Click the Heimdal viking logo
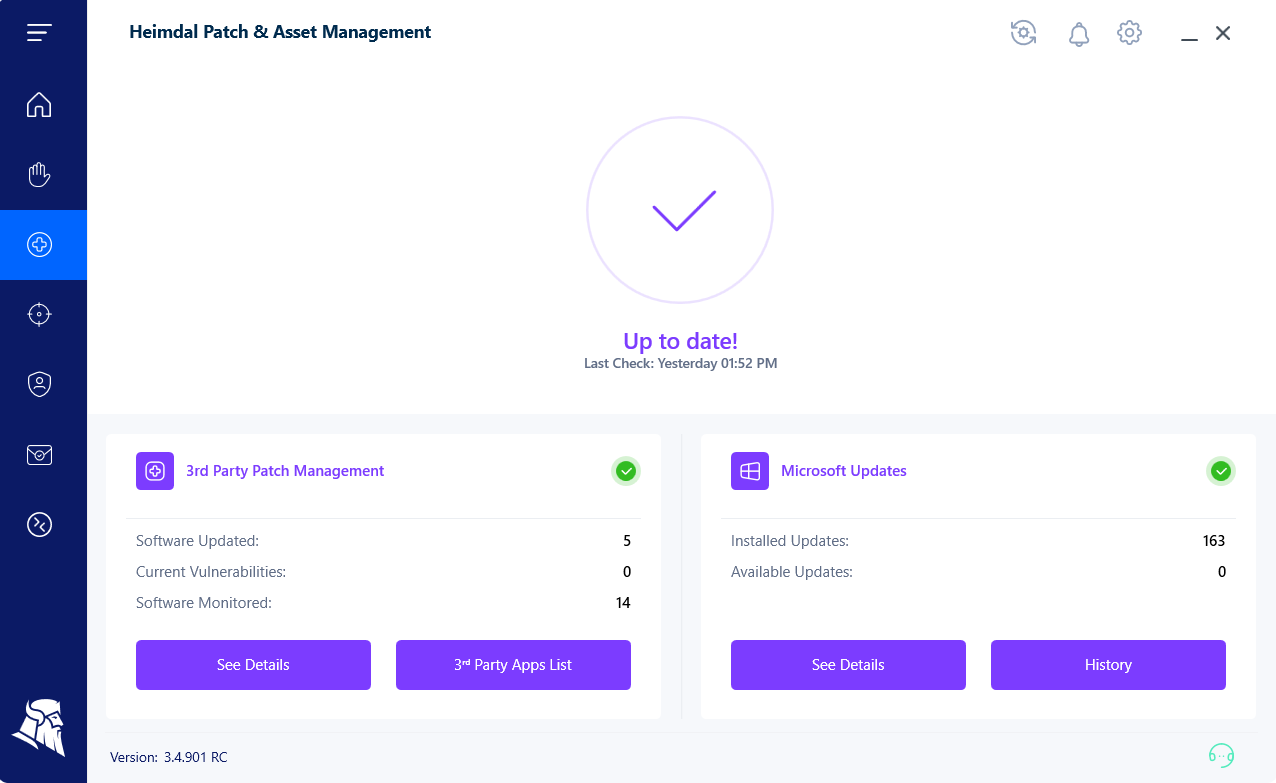Image resolution: width=1276 pixels, height=783 pixels. [x=39, y=727]
